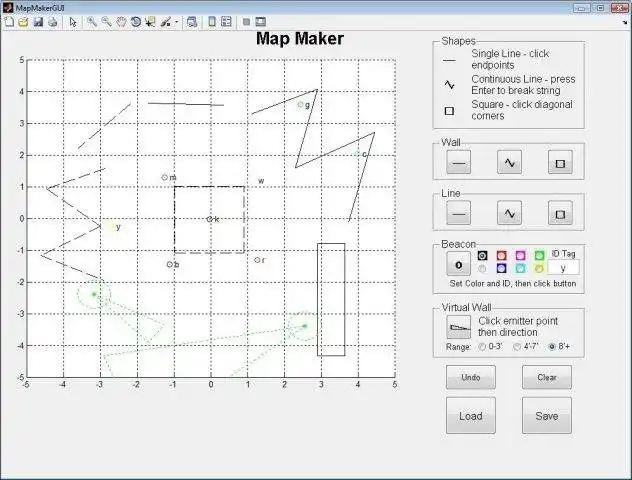Screen dimensions: 632x480
Task: Click the 'Set Color and ID' instruction text
Action: [x=513, y=283]
